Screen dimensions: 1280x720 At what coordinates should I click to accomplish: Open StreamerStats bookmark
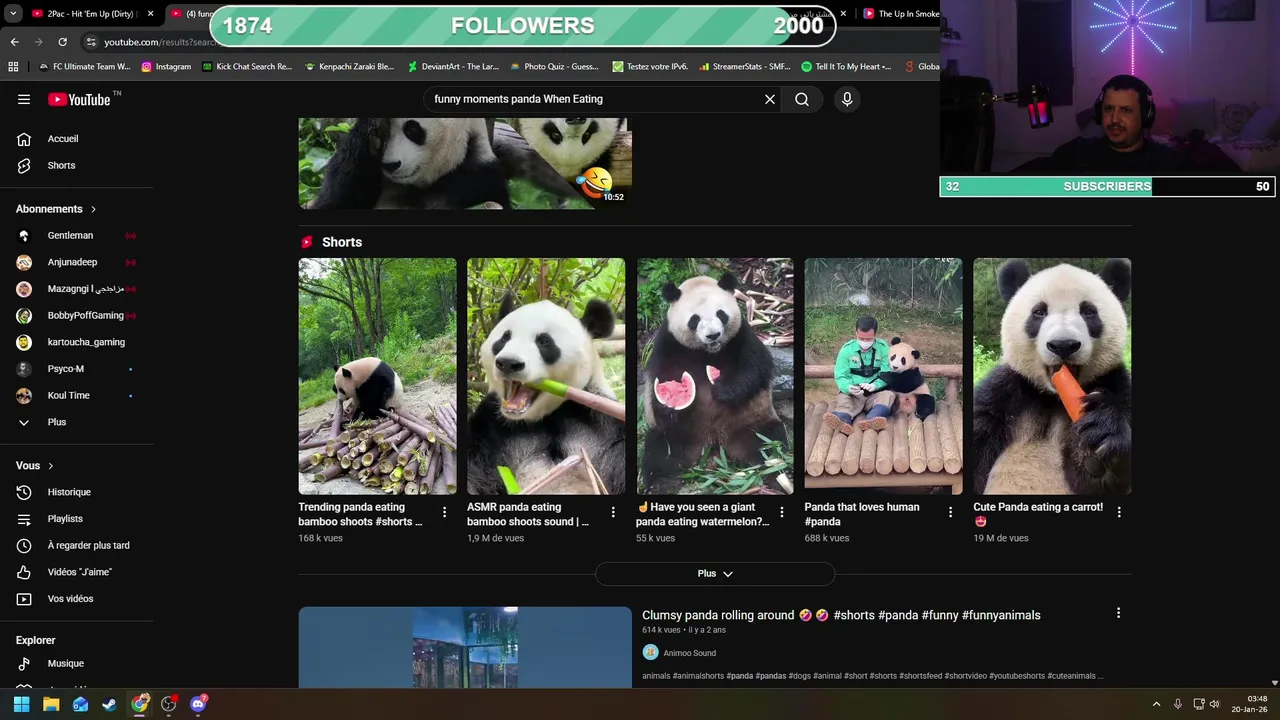pyautogui.click(x=744, y=67)
